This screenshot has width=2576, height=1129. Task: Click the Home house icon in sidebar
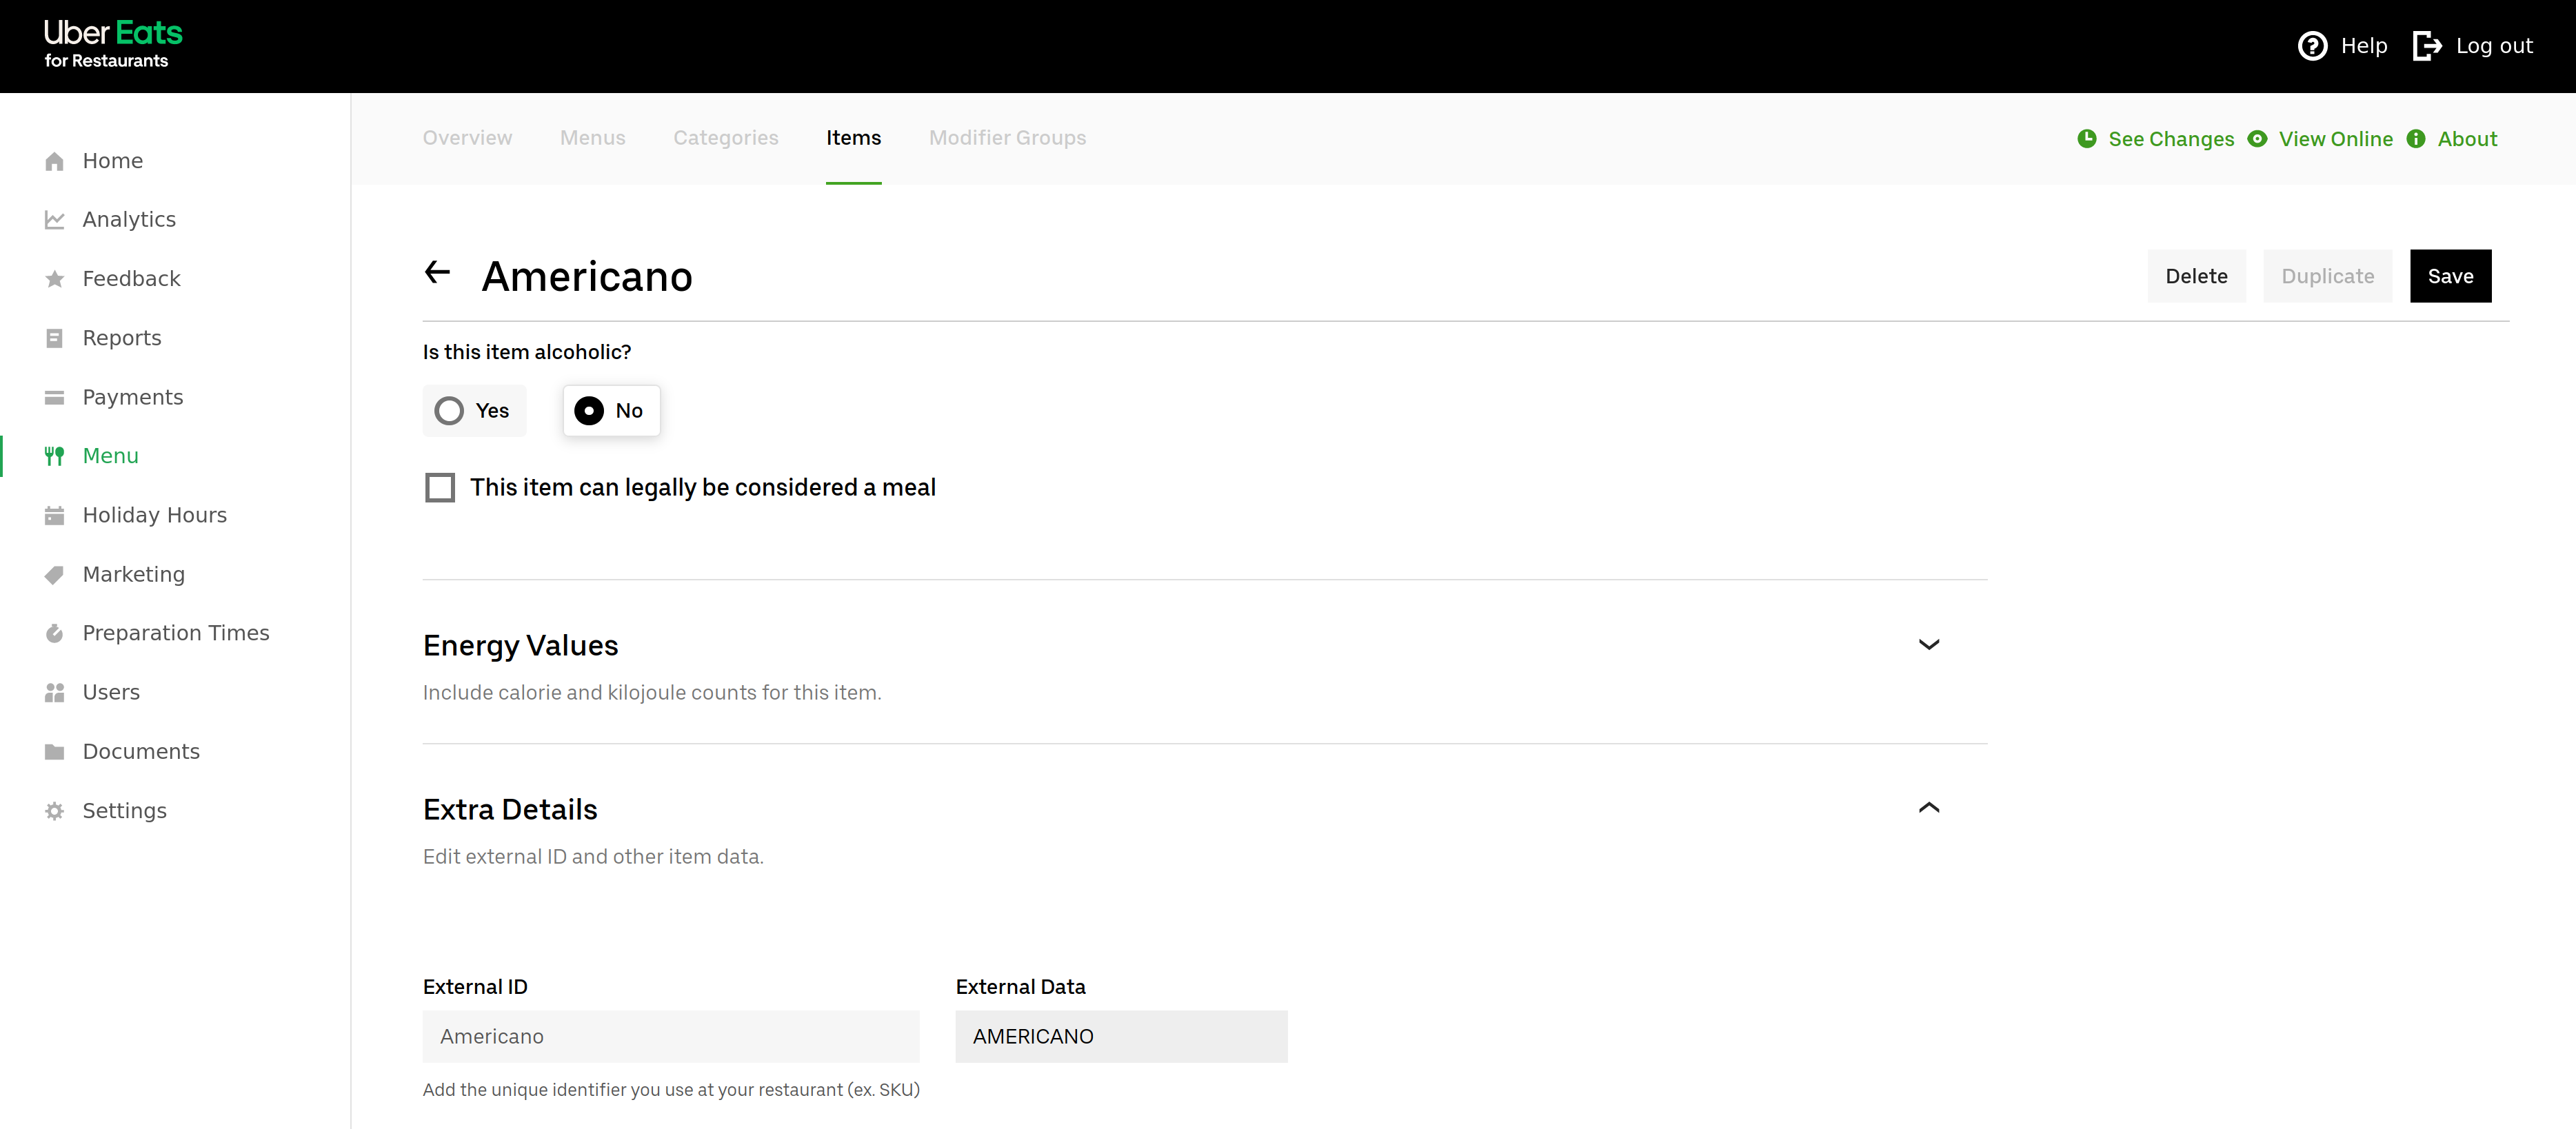[x=55, y=161]
